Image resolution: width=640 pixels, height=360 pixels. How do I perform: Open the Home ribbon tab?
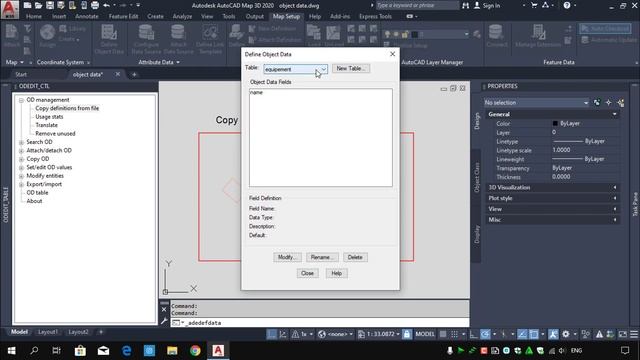tap(33, 16)
